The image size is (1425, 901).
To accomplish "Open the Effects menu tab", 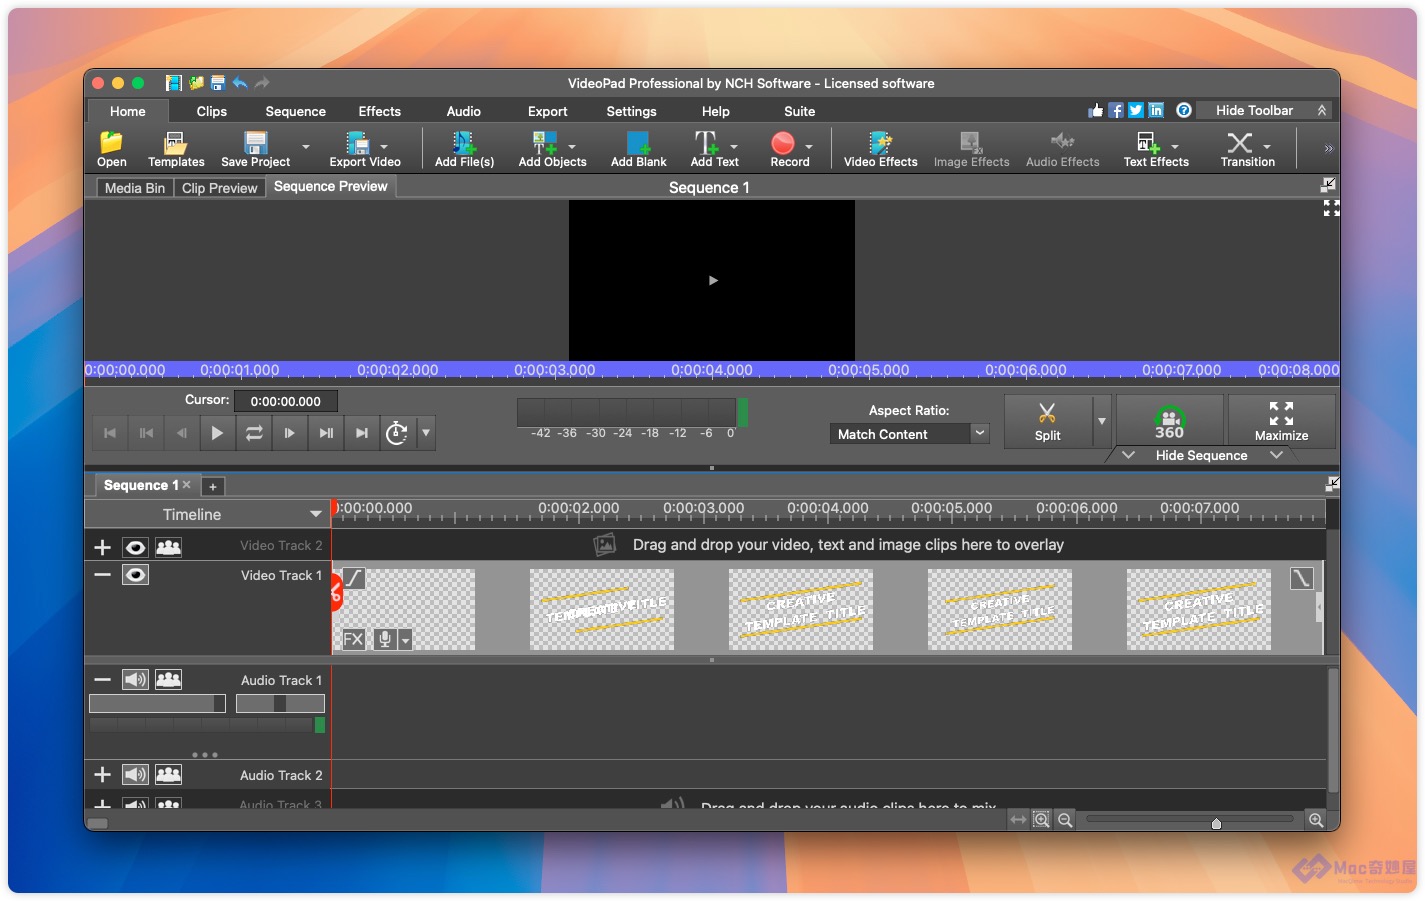I will [x=379, y=111].
